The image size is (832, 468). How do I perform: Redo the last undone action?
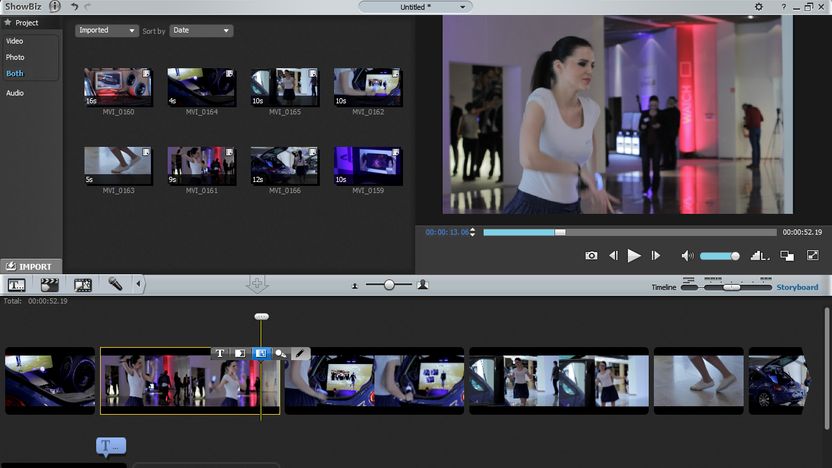88,6
